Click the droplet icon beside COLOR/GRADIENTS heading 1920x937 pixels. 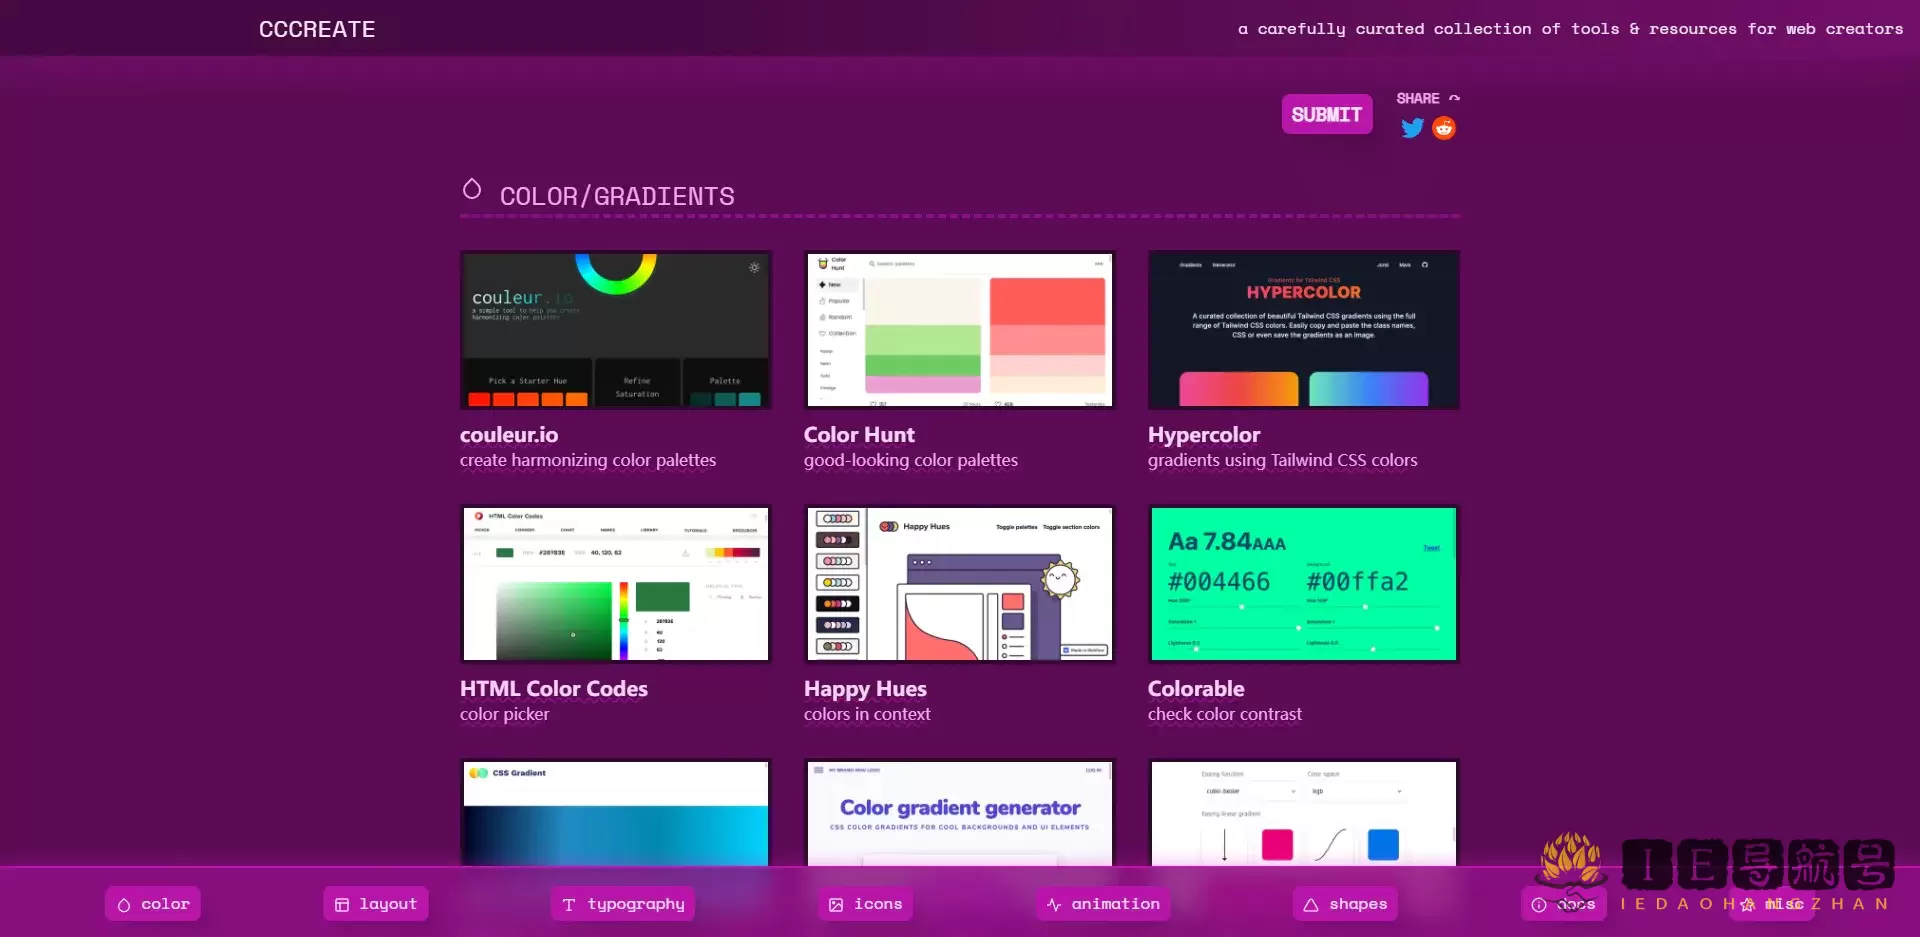pyautogui.click(x=471, y=189)
